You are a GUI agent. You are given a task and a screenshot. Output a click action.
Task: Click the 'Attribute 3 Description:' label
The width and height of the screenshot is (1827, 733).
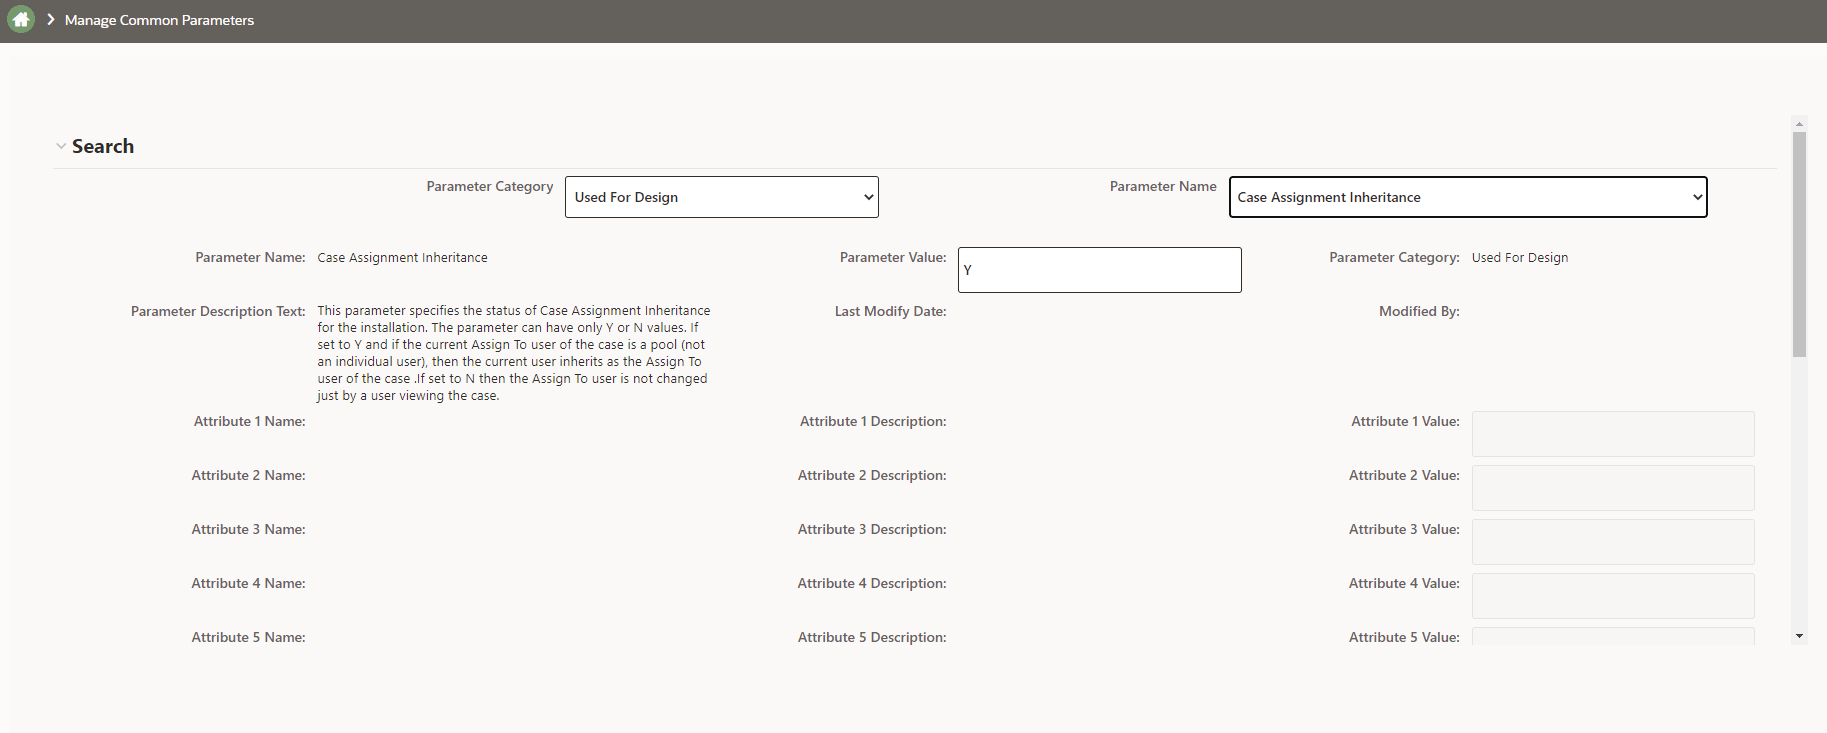point(872,530)
